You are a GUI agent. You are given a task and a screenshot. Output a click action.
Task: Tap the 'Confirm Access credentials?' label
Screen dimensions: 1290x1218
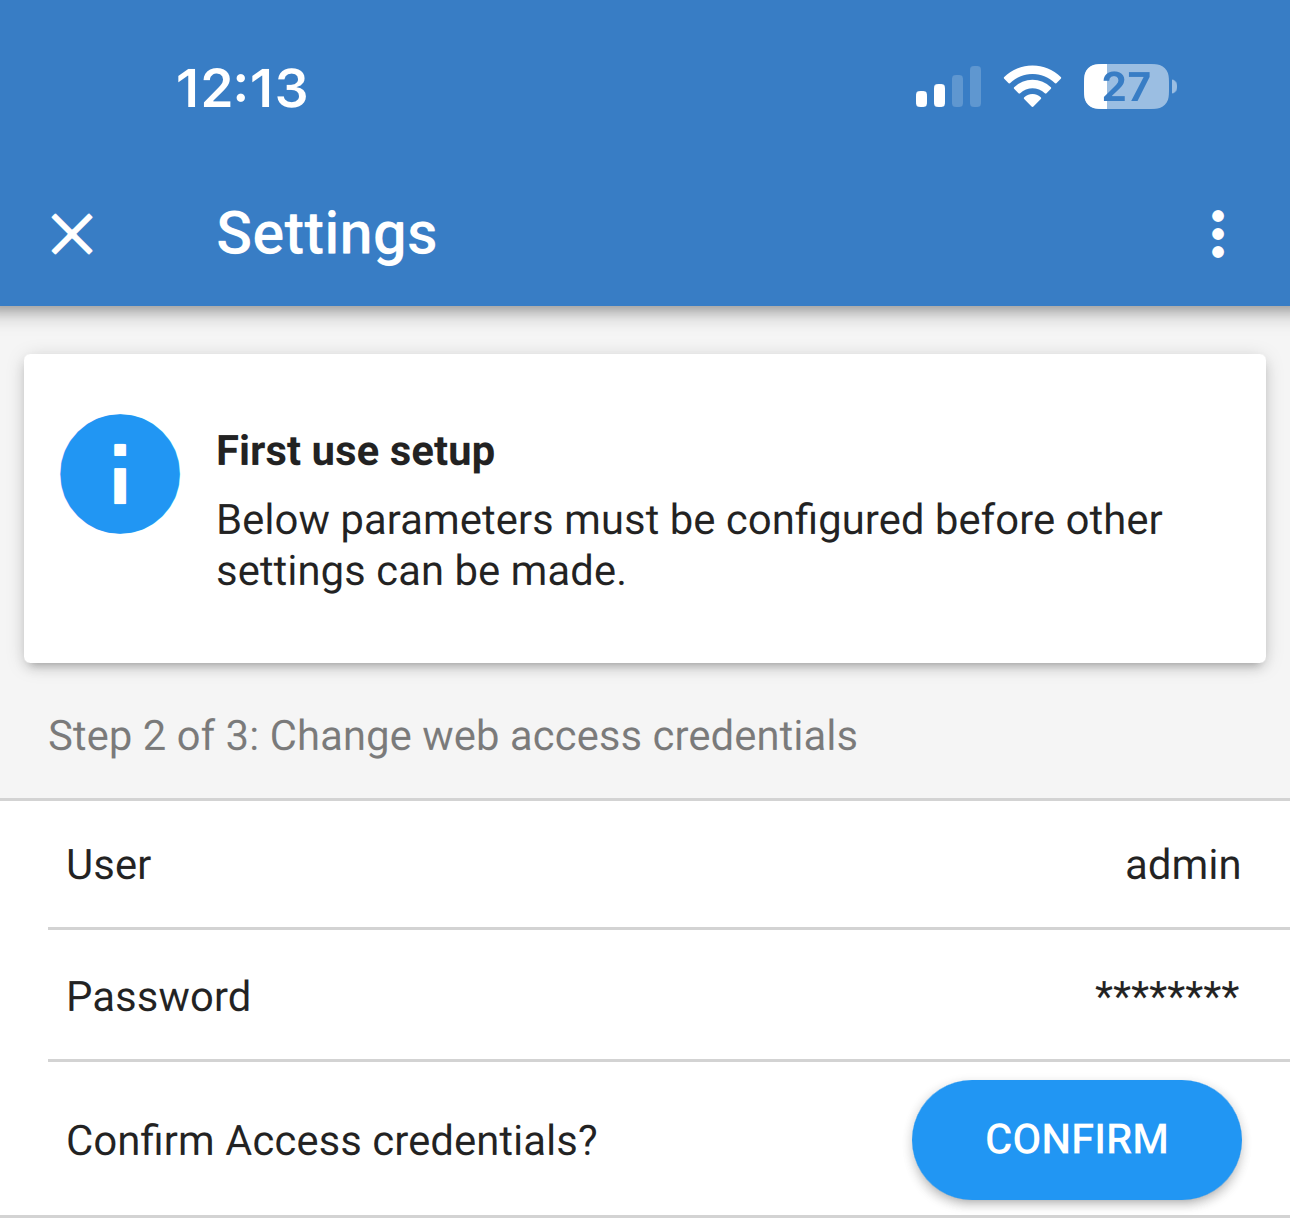331,1141
